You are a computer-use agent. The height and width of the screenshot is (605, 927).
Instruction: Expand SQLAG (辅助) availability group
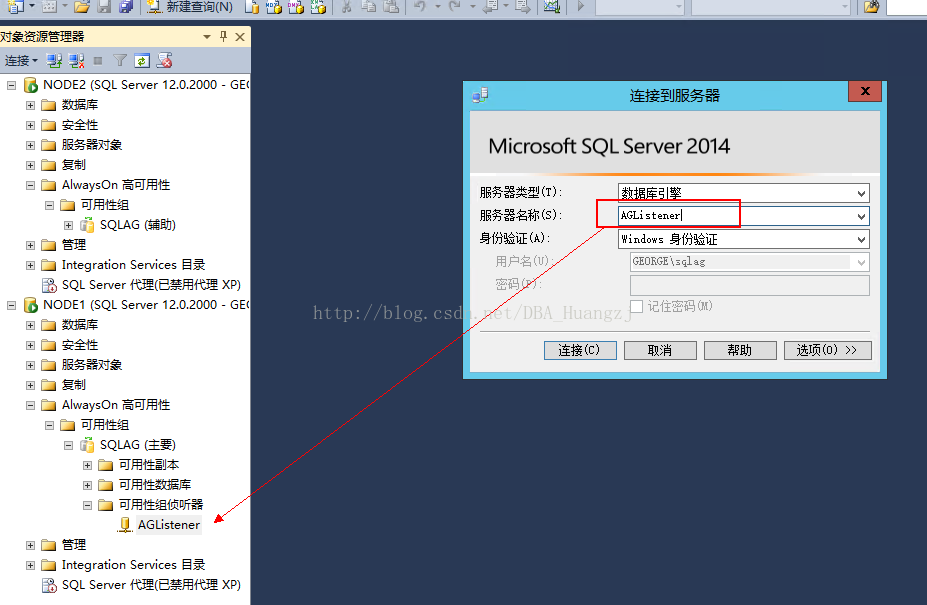[69, 225]
